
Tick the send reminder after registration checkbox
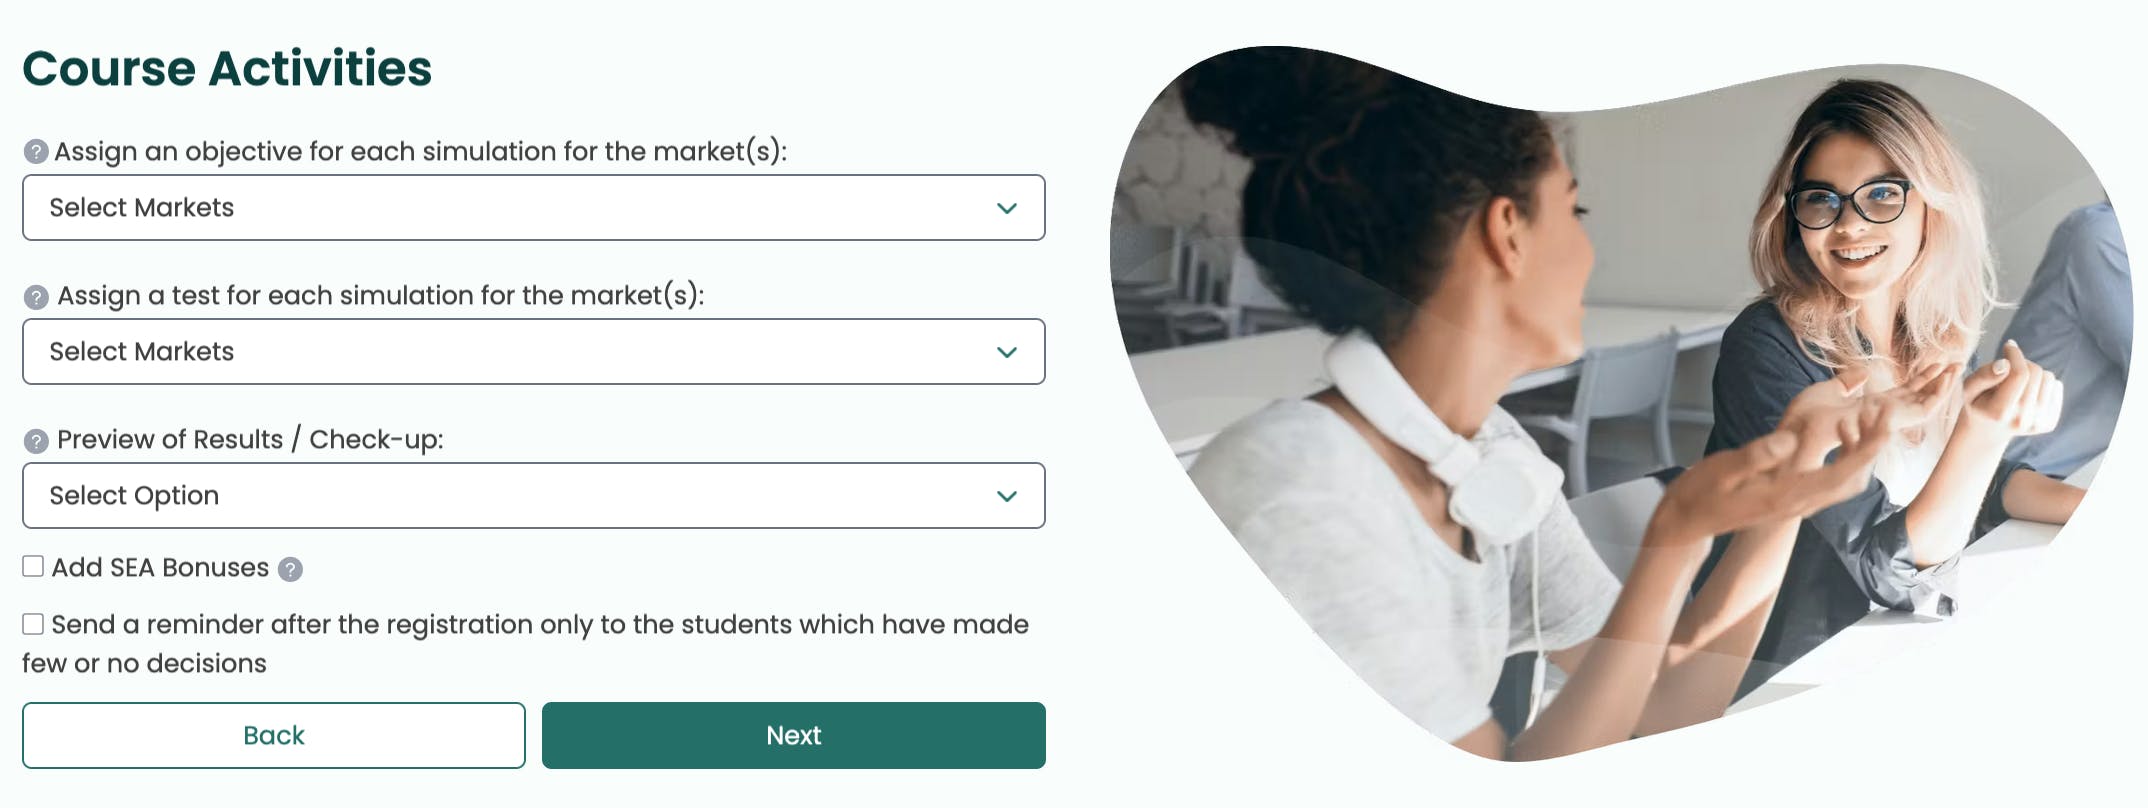[x=33, y=624]
